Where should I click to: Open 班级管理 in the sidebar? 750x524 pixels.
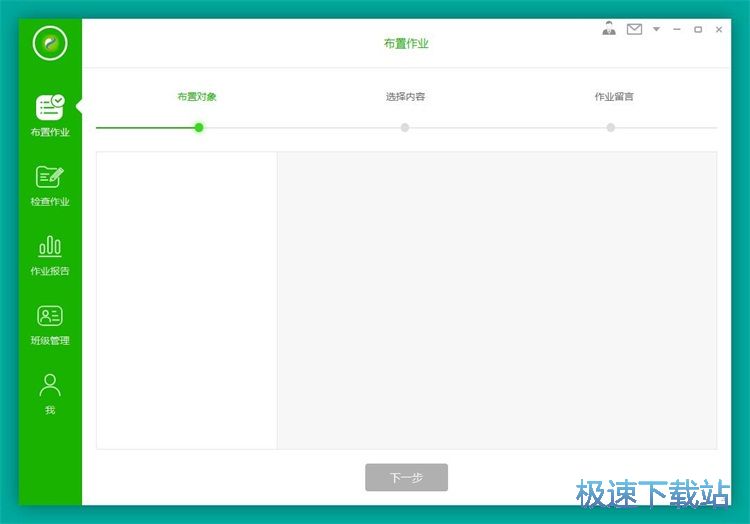click(50, 325)
